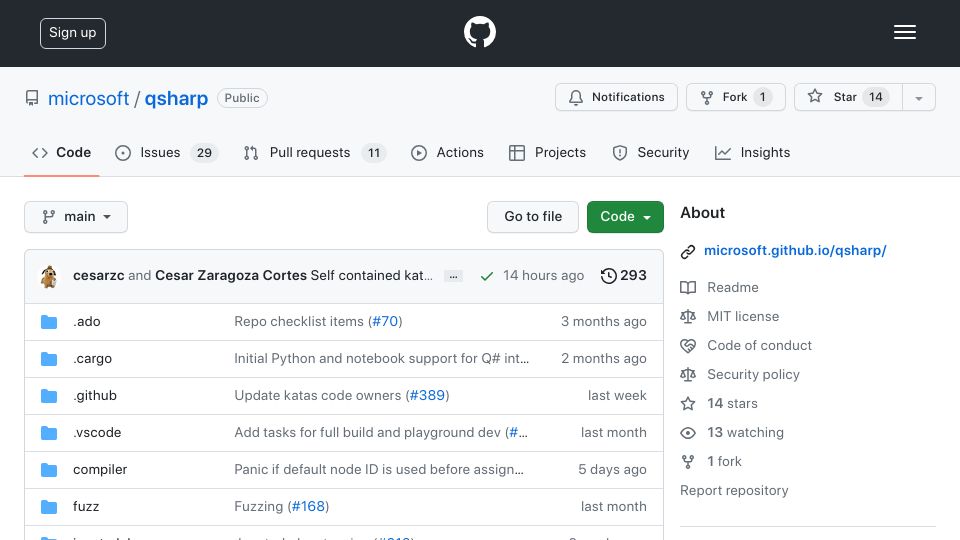
Task: Open the .vscode folder
Action: (97, 432)
